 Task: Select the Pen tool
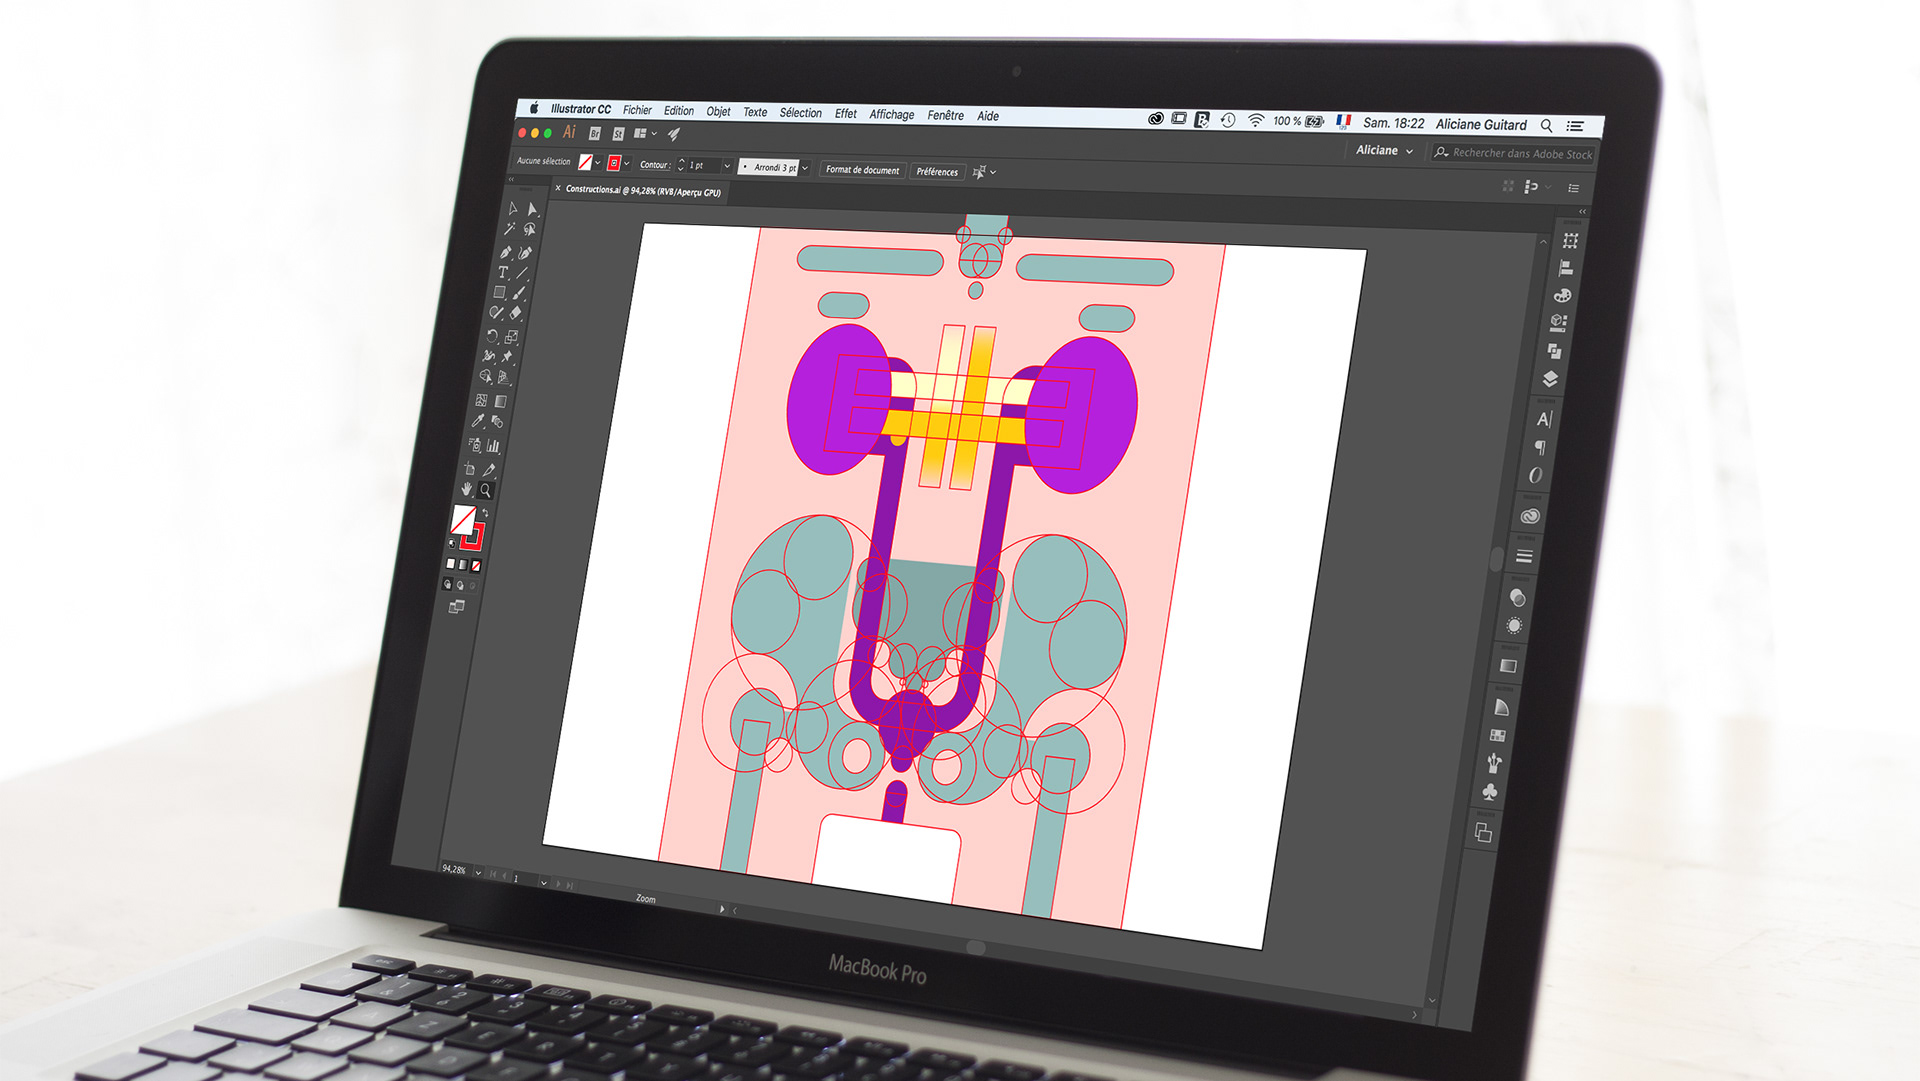click(x=506, y=252)
